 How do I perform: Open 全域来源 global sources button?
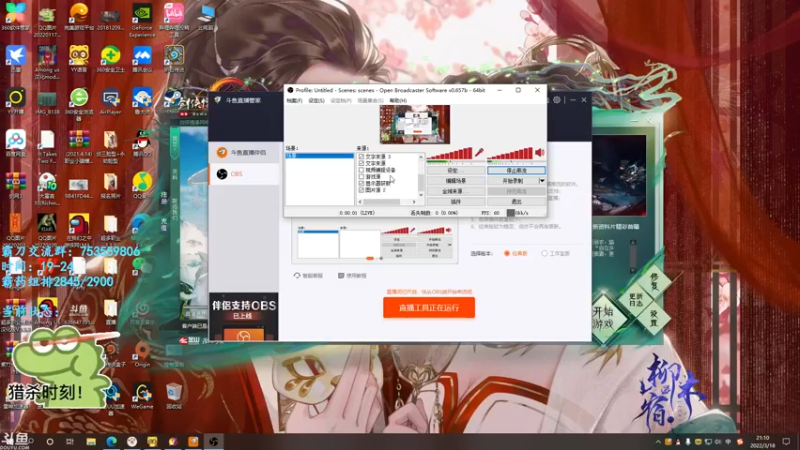pos(455,191)
